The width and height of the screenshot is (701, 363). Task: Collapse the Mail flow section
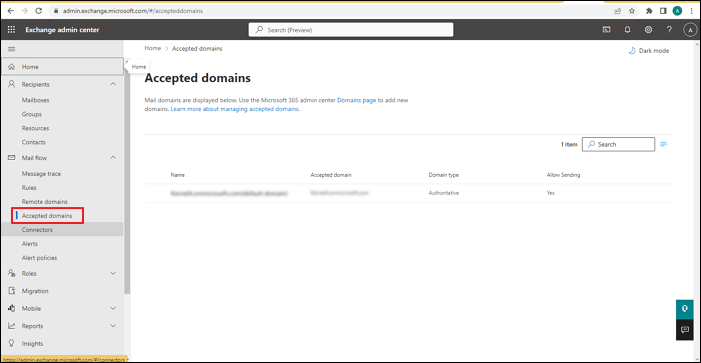point(113,157)
